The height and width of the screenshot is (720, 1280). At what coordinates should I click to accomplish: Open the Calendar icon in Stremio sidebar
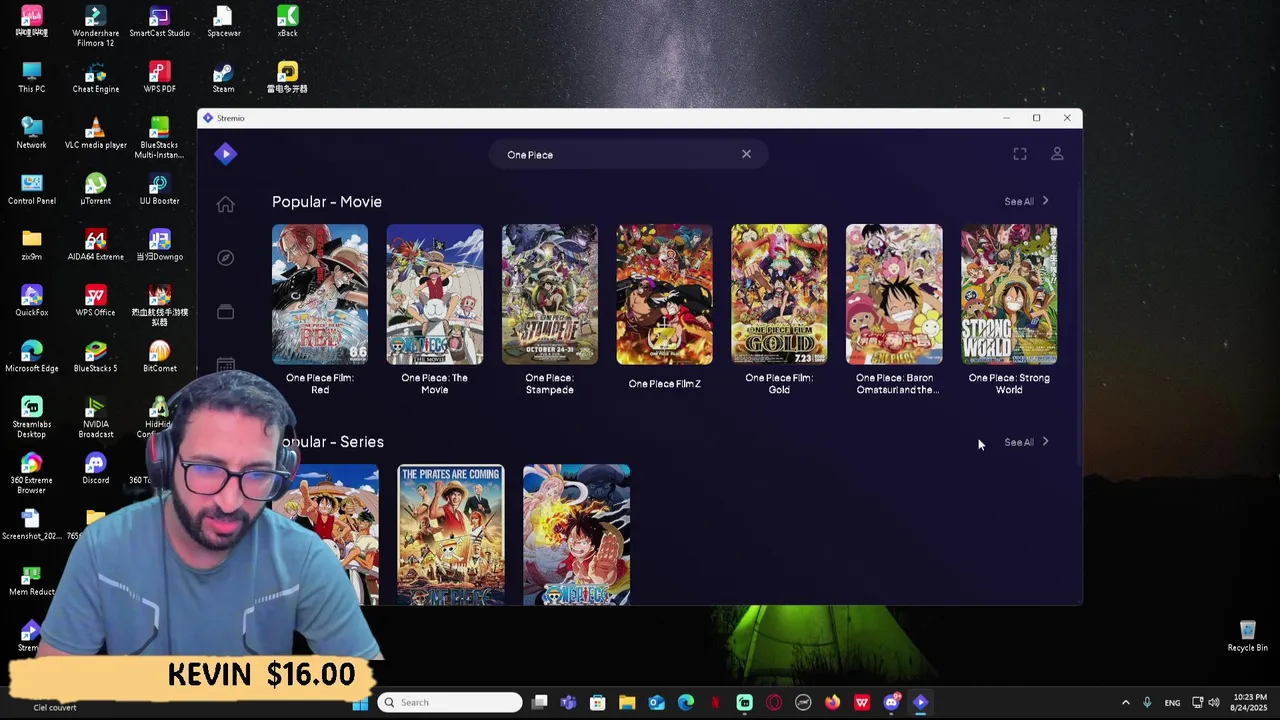coord(225,365)
